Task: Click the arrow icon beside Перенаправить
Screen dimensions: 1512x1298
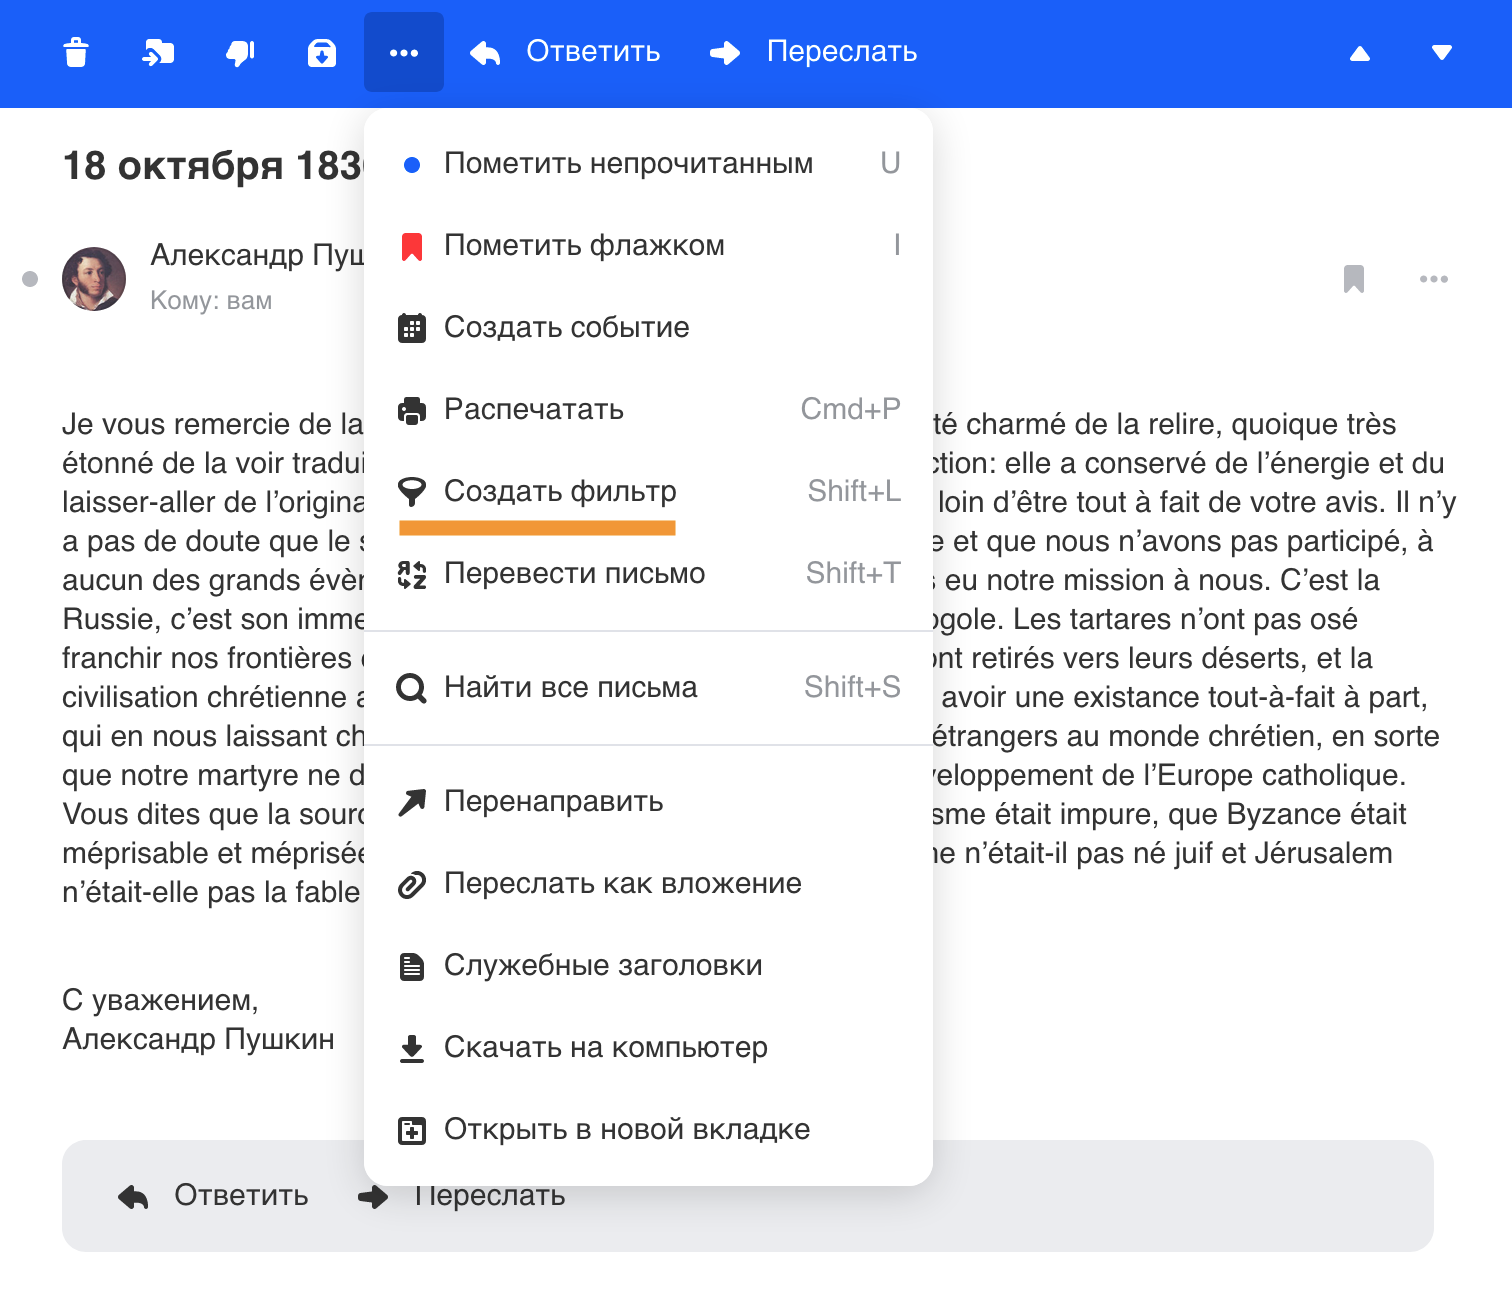Action: pos(411,802)
